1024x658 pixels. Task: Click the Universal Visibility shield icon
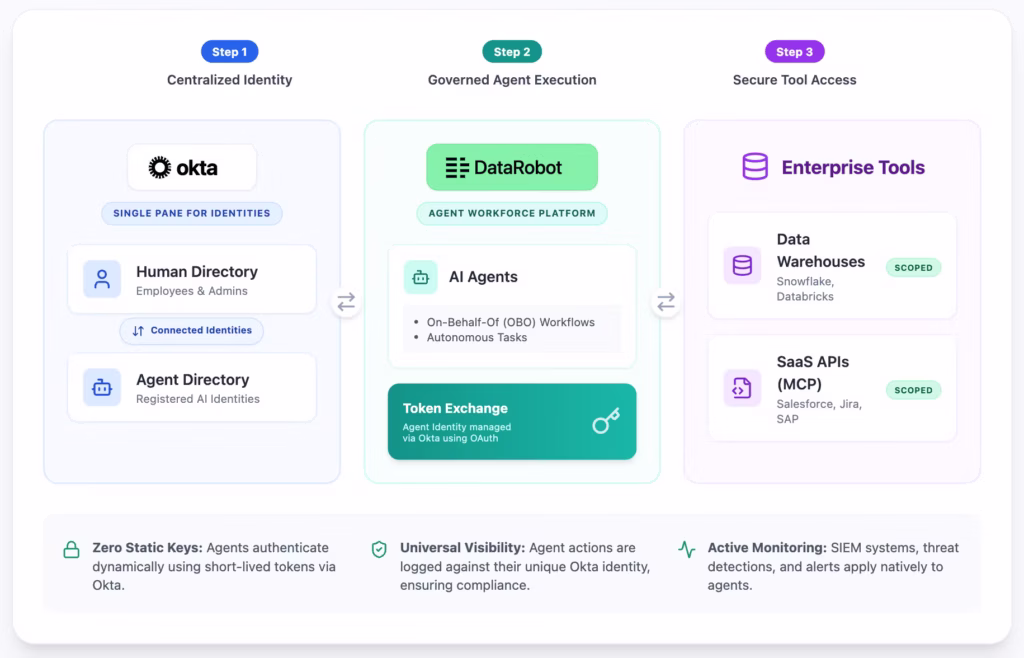click(x=379, y=549)
